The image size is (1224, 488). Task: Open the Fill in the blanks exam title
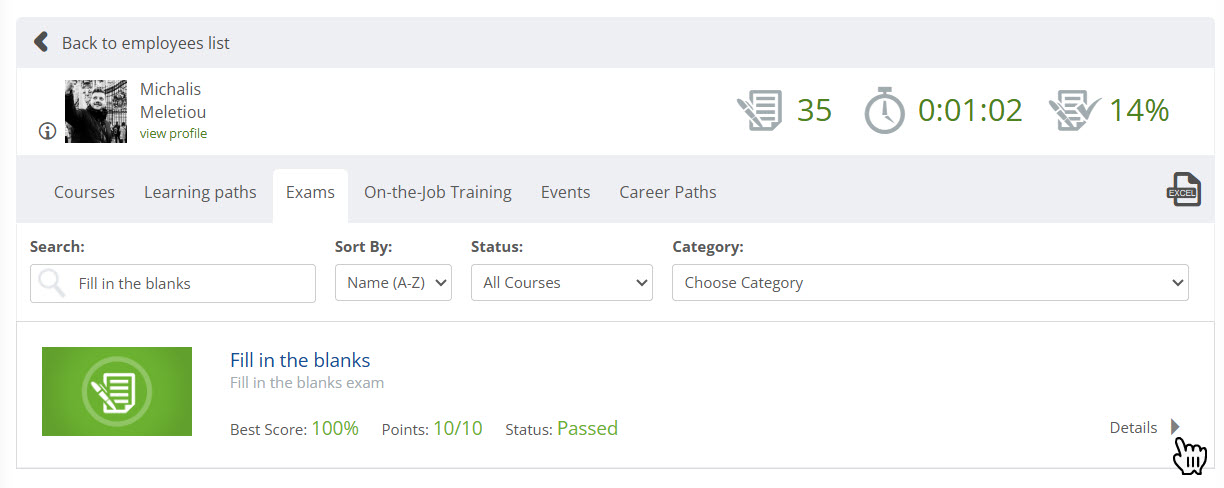pos(300,360)
